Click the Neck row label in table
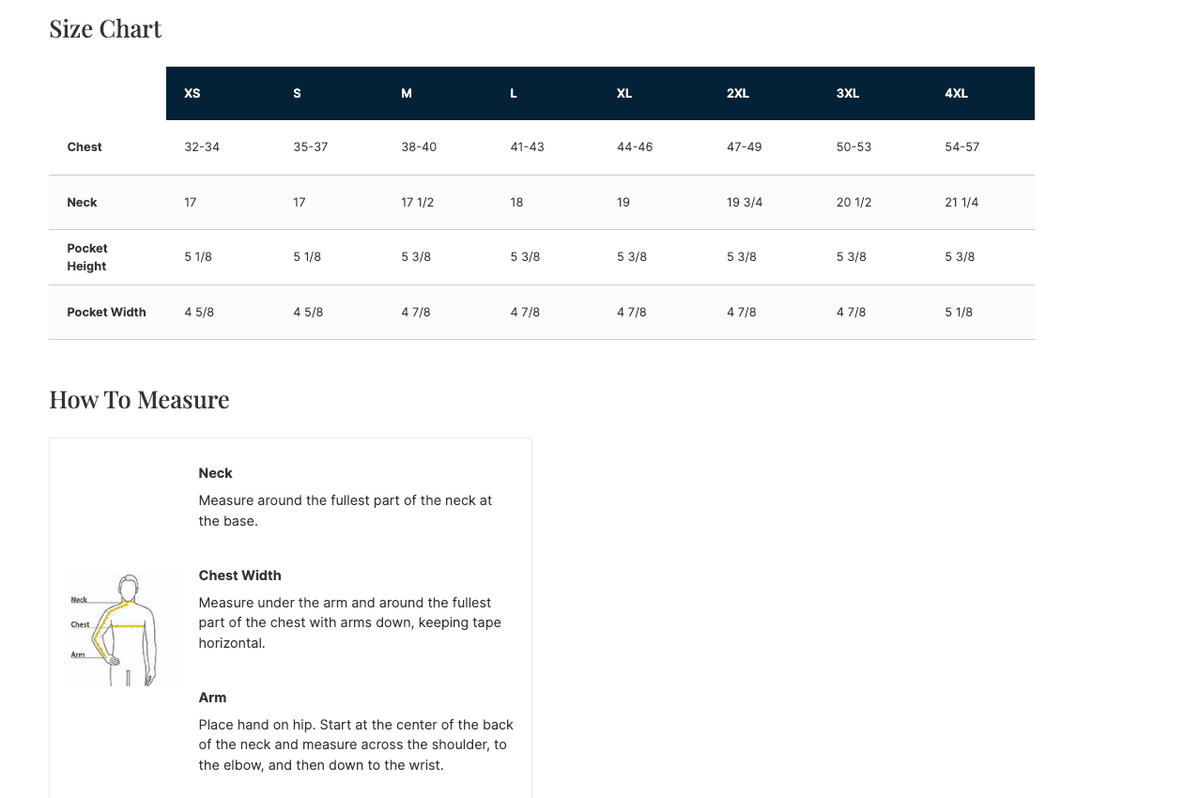The image size is (1200, 798). click(x=82, y=202)
